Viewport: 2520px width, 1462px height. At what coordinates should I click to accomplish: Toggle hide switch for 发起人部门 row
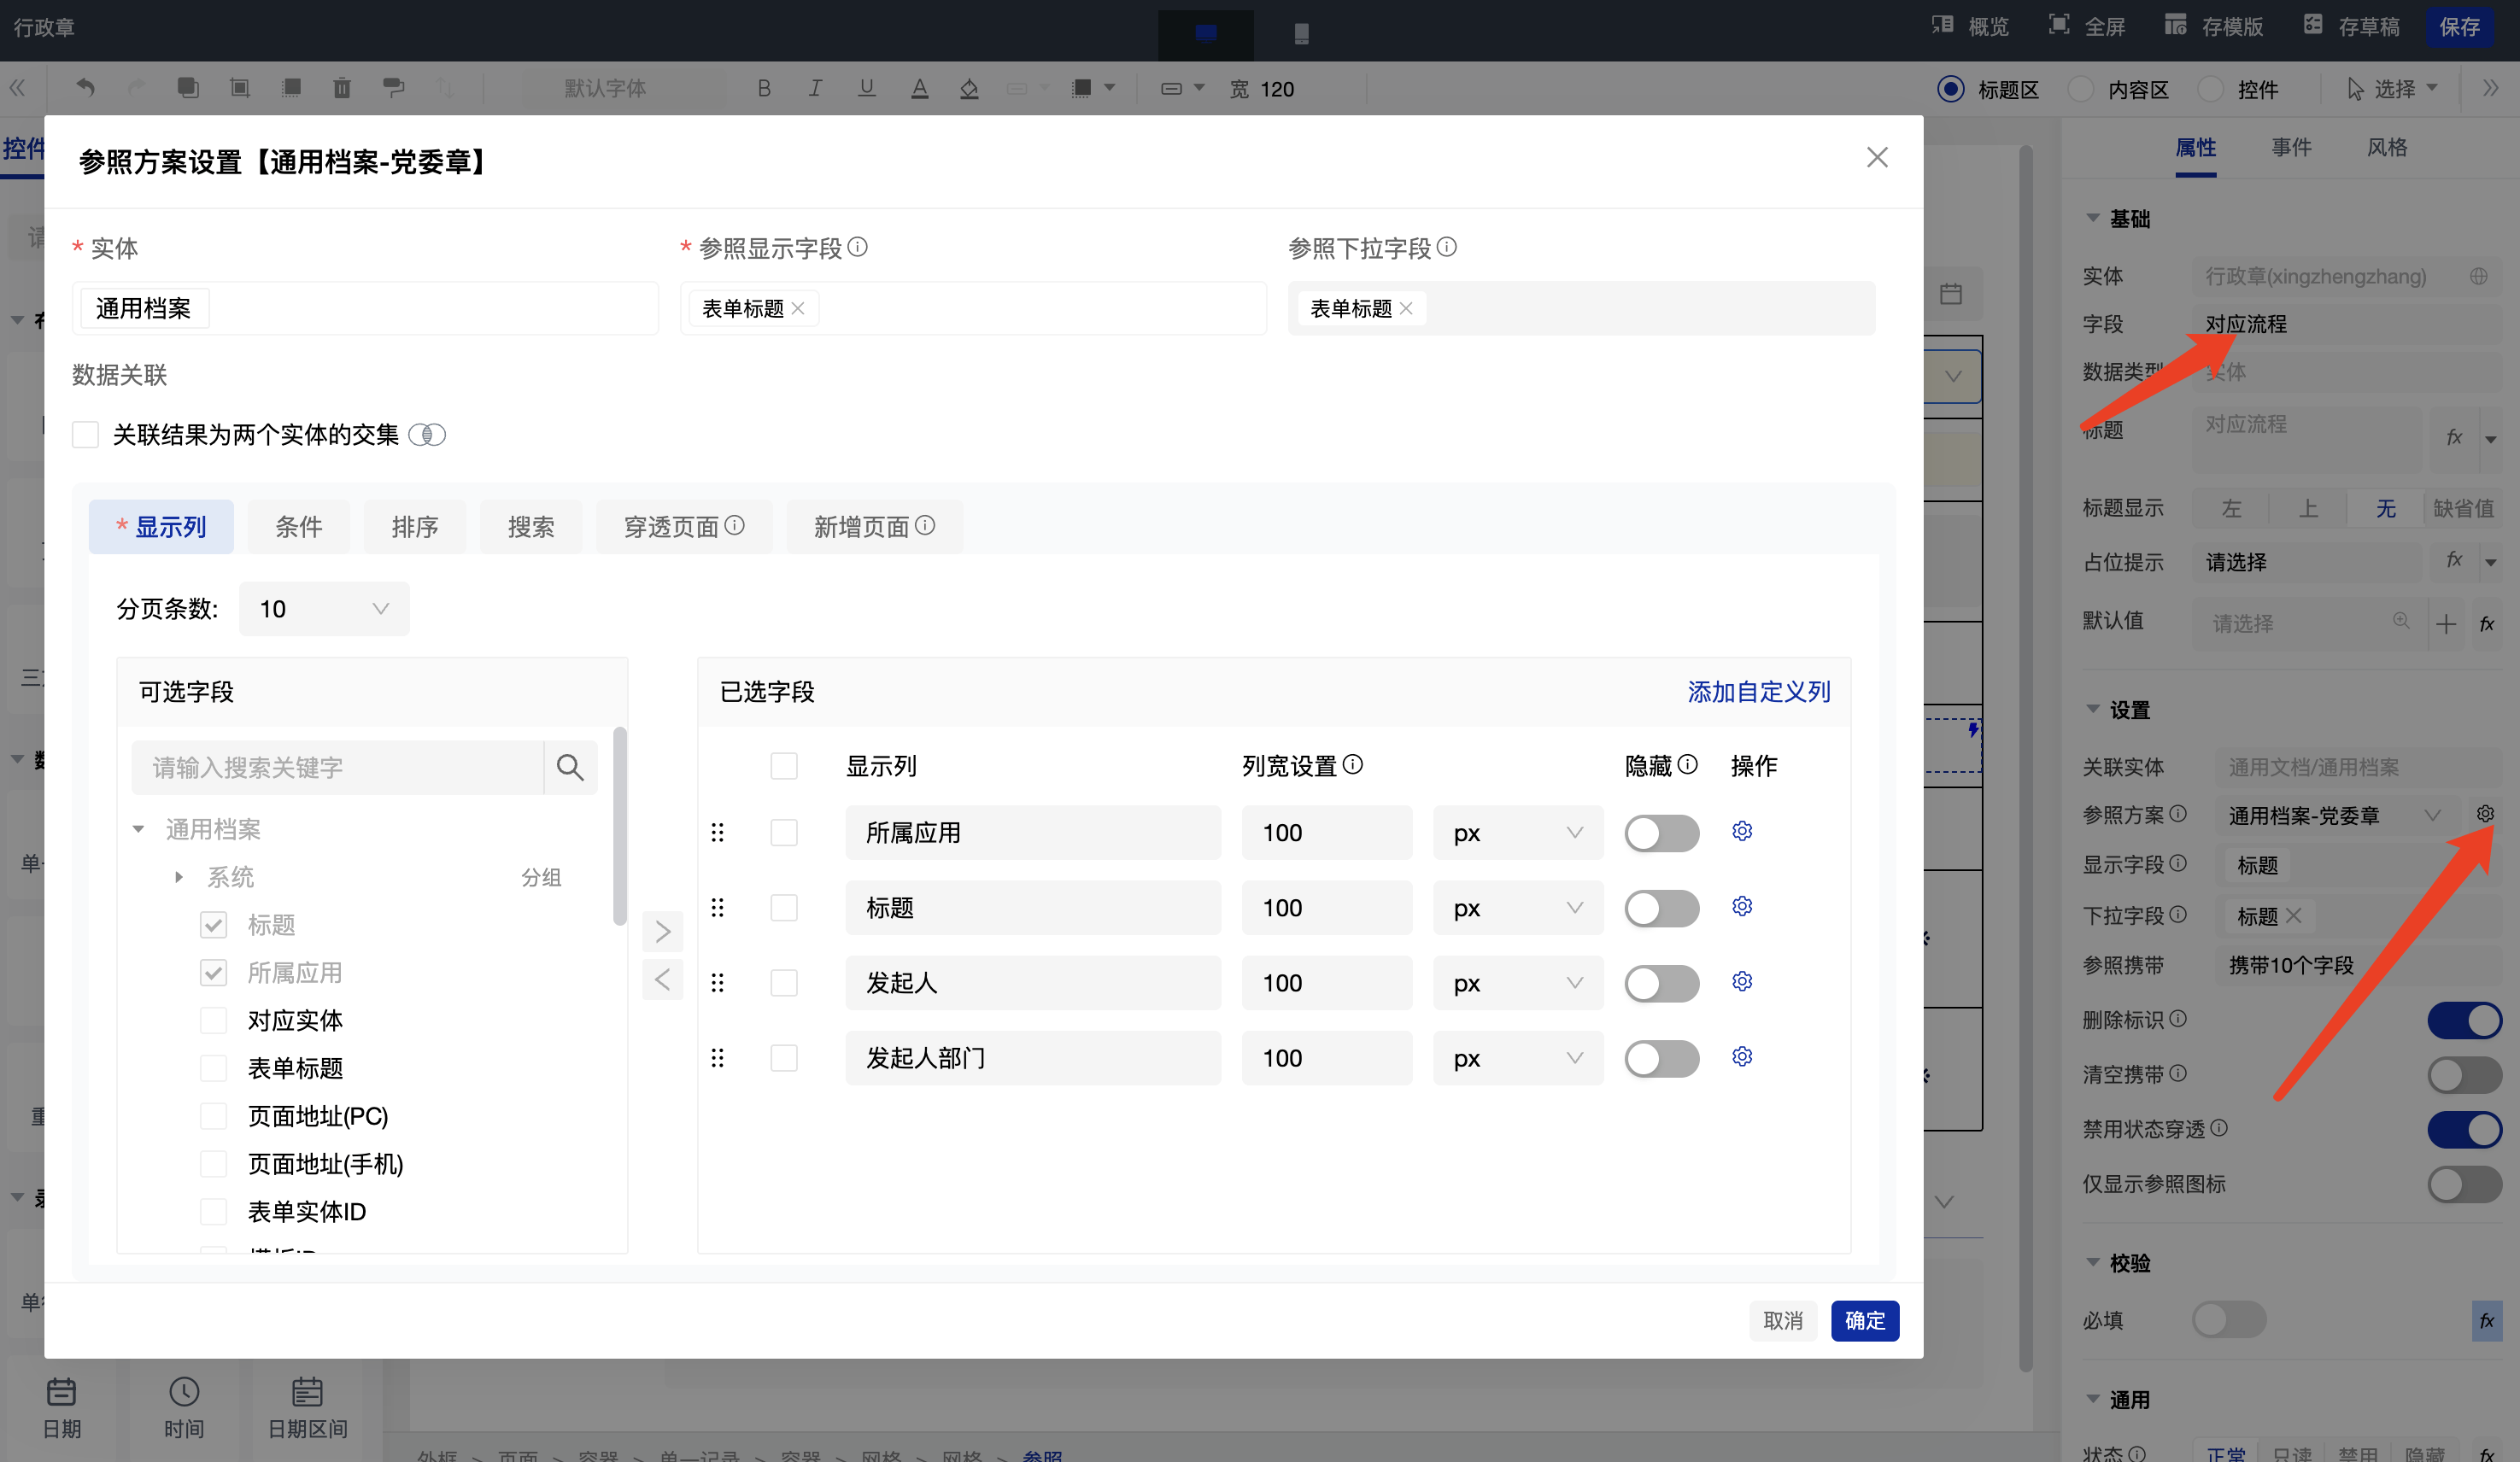point(1661,1058)
